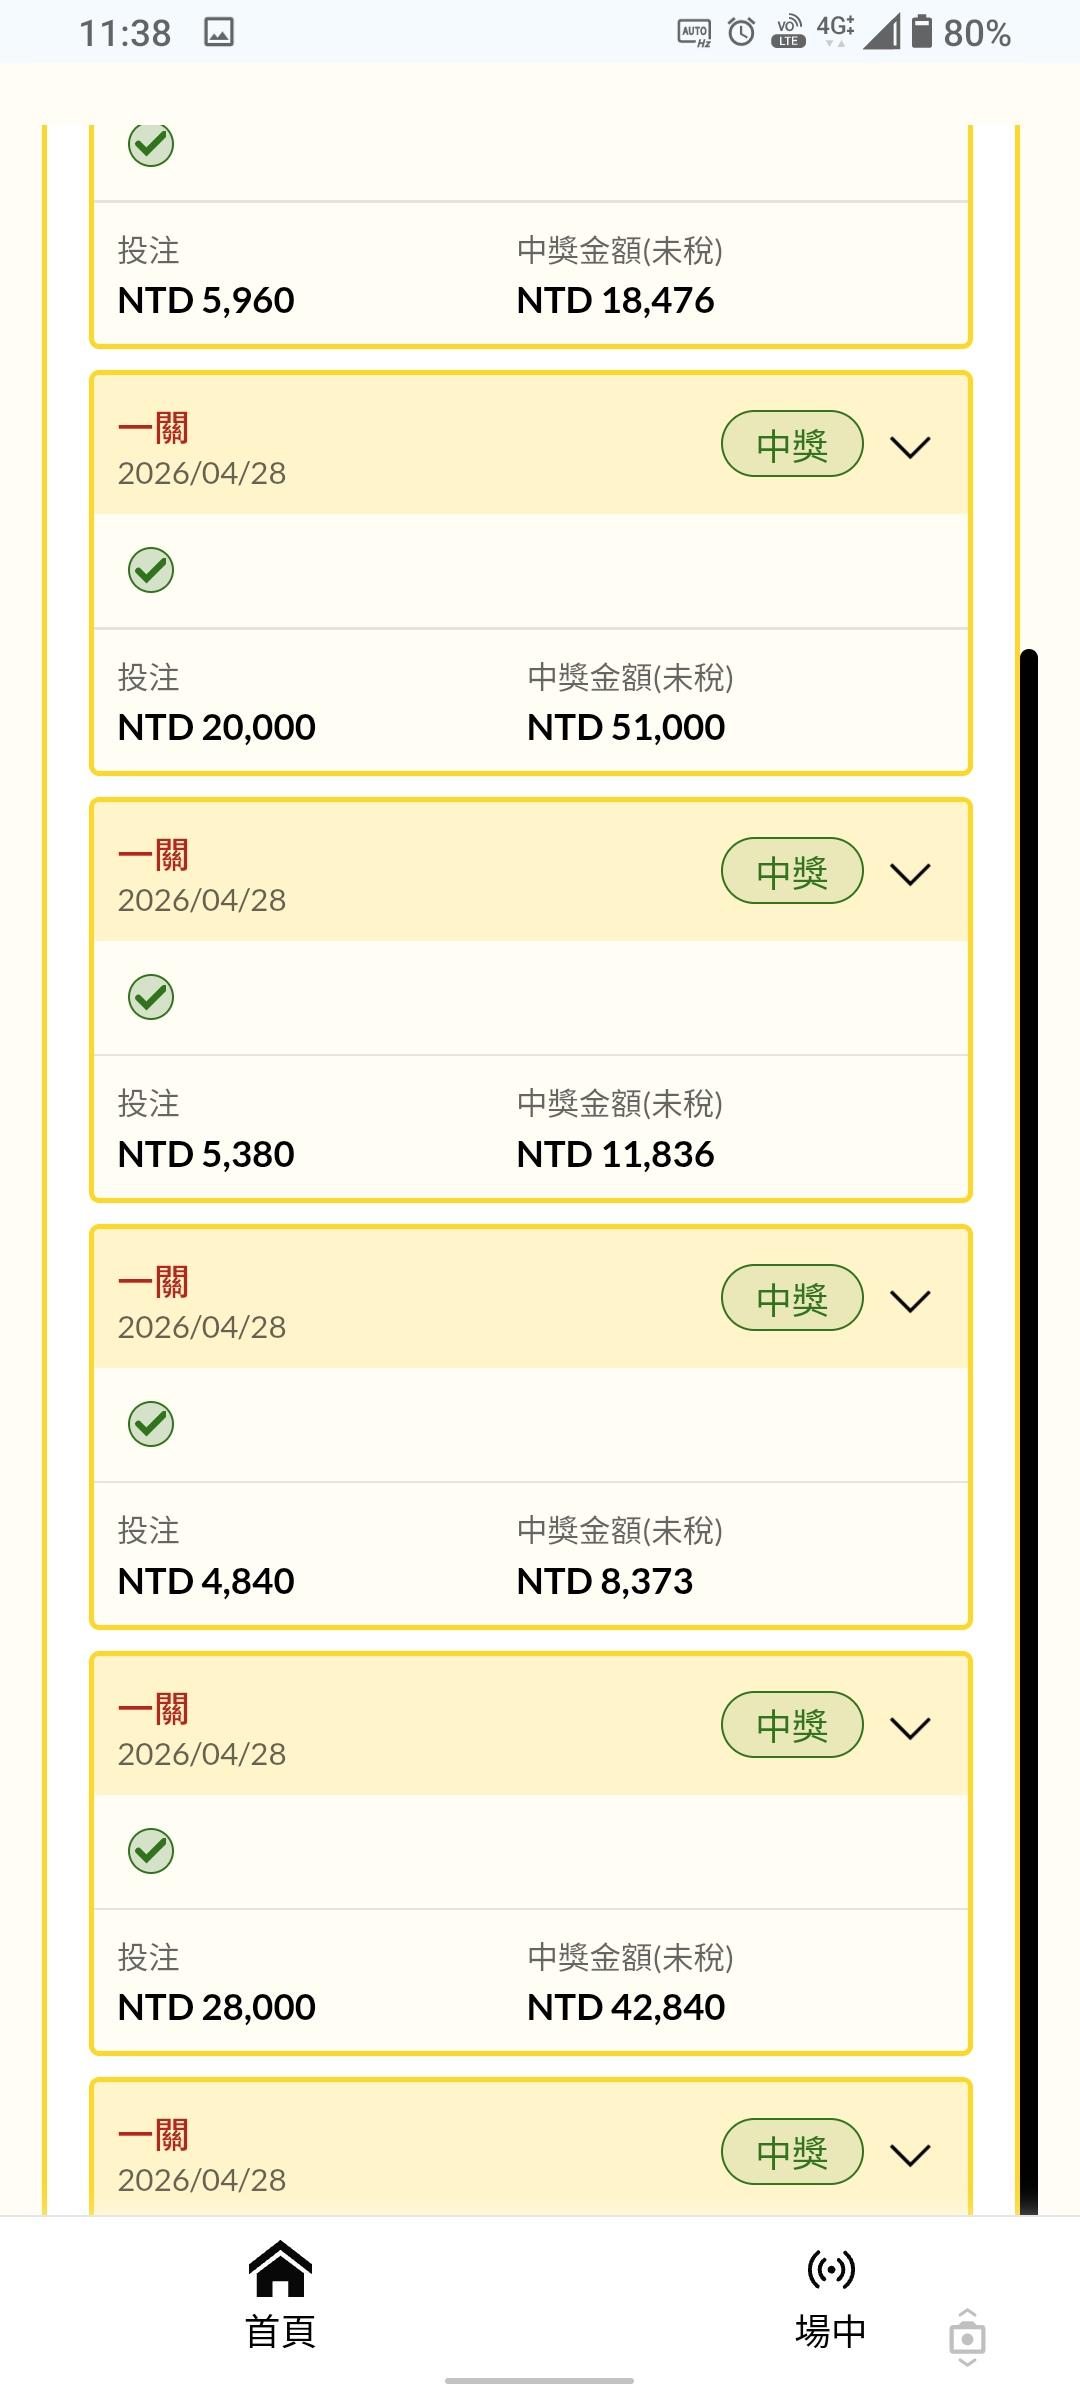Screen dimensions: 1080x2400
Task: Tap the battery status icon
Action: pyautogui.click(x=921, y=32)
